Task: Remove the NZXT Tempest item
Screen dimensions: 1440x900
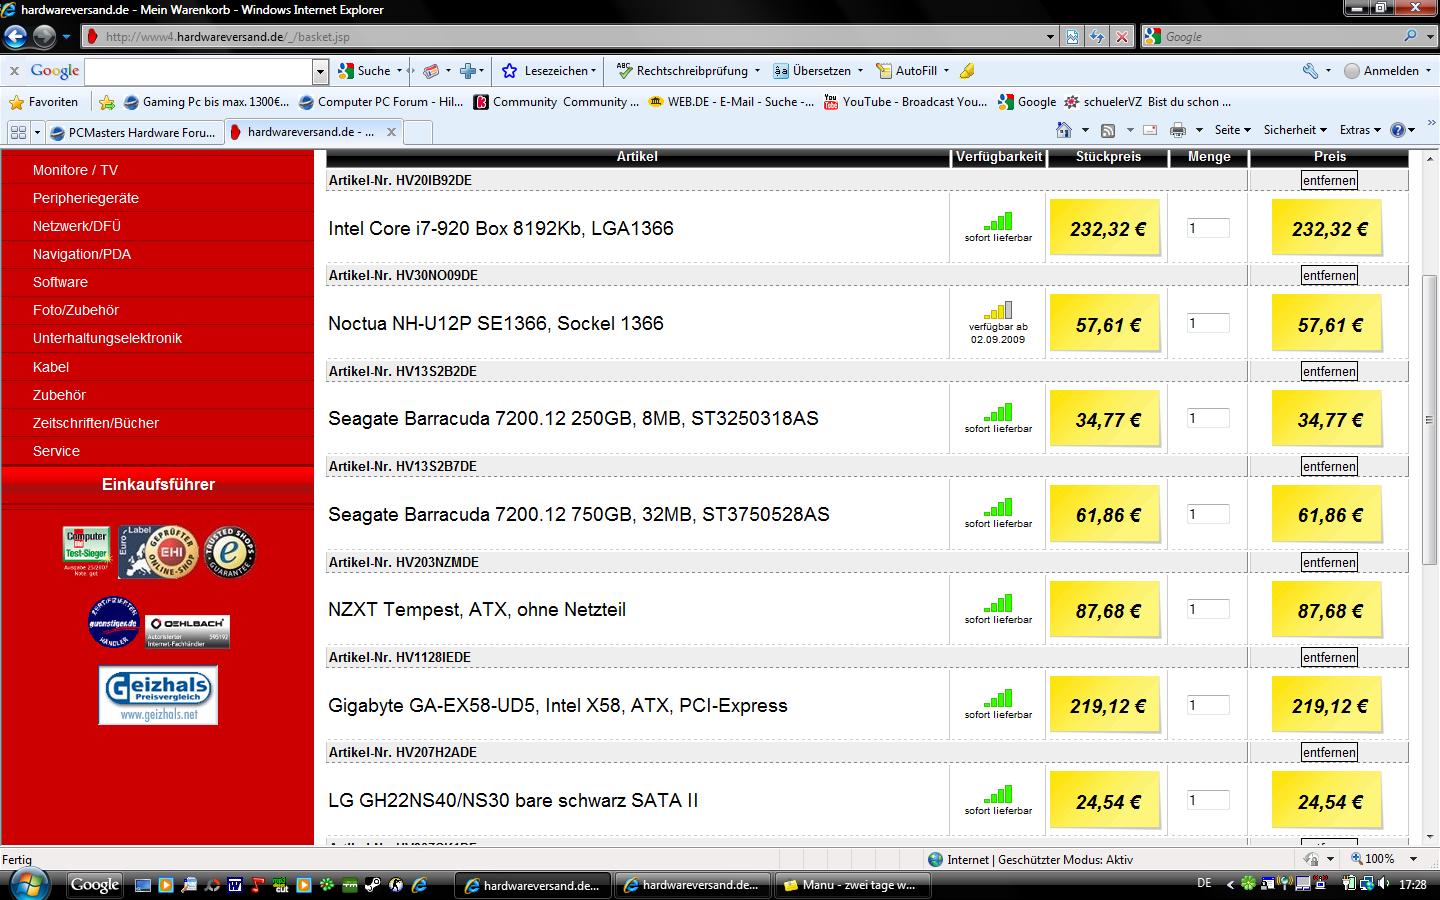Action: (1329, 562)
